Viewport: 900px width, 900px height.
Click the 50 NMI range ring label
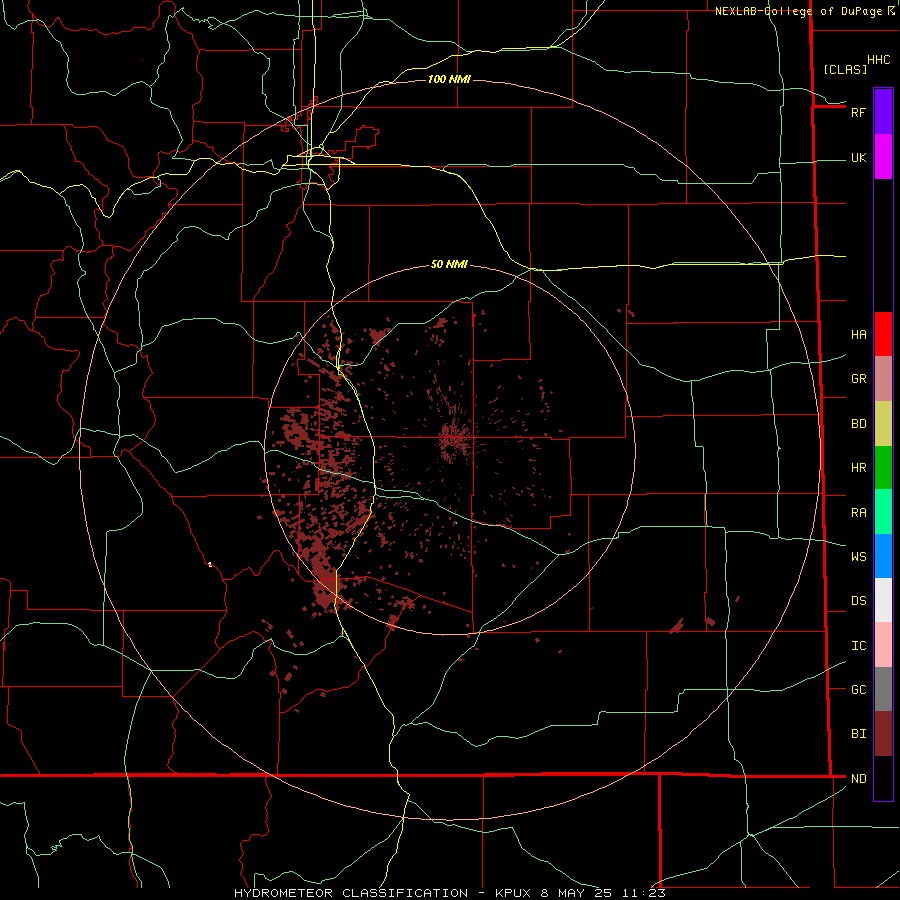tap(449, 265)
